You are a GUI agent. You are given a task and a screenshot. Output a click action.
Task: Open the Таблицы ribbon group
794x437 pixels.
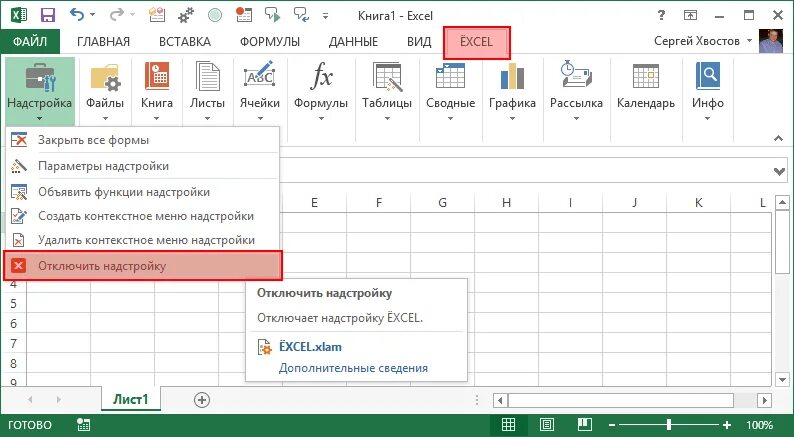point(387,91)
